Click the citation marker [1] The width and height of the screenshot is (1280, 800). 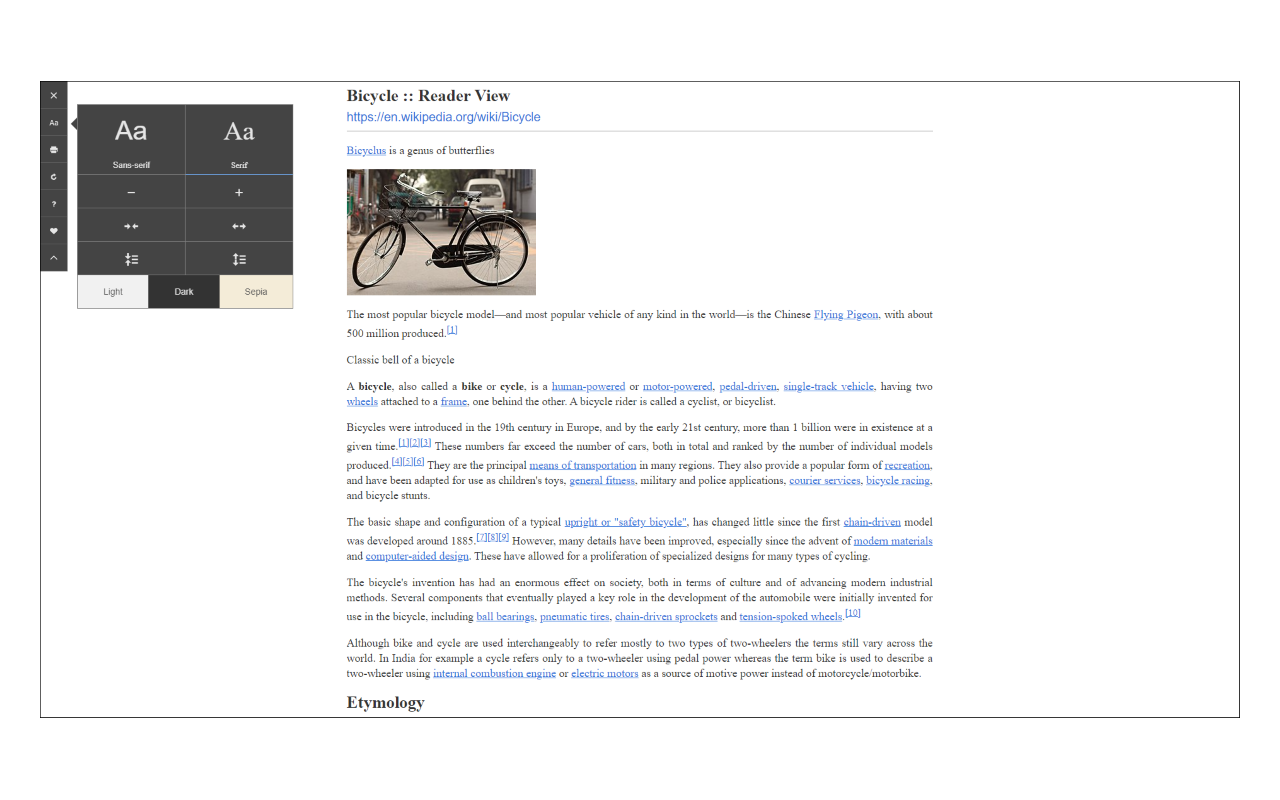451,329
